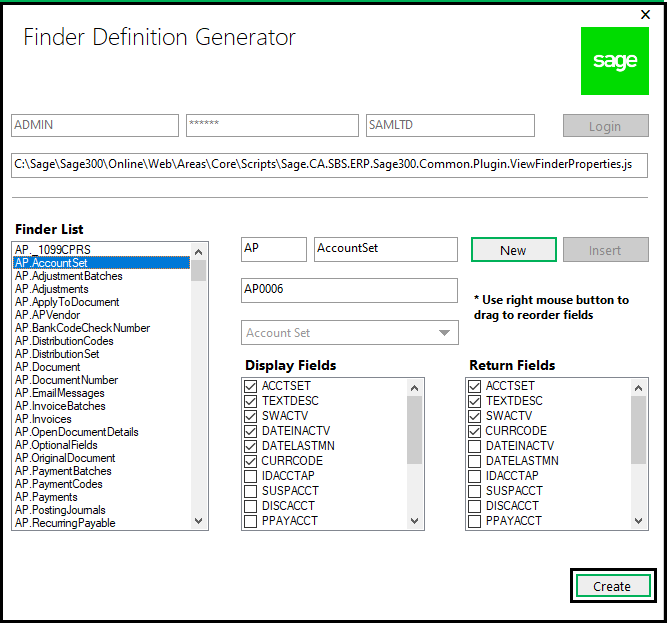Close the Finder Definition Generator window
The image size is (667, 623).
coord(645,14)
